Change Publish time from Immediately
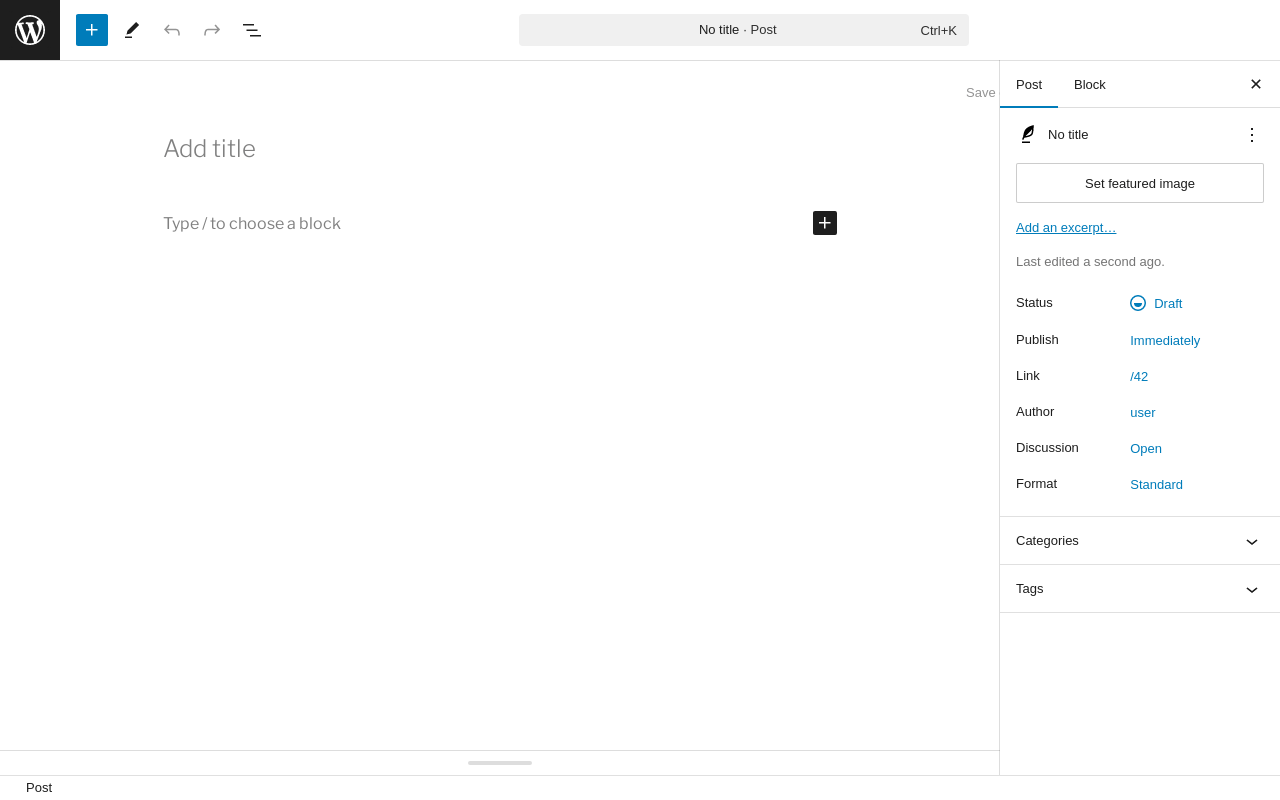 pyautogui.click(x=1165, y=340)
